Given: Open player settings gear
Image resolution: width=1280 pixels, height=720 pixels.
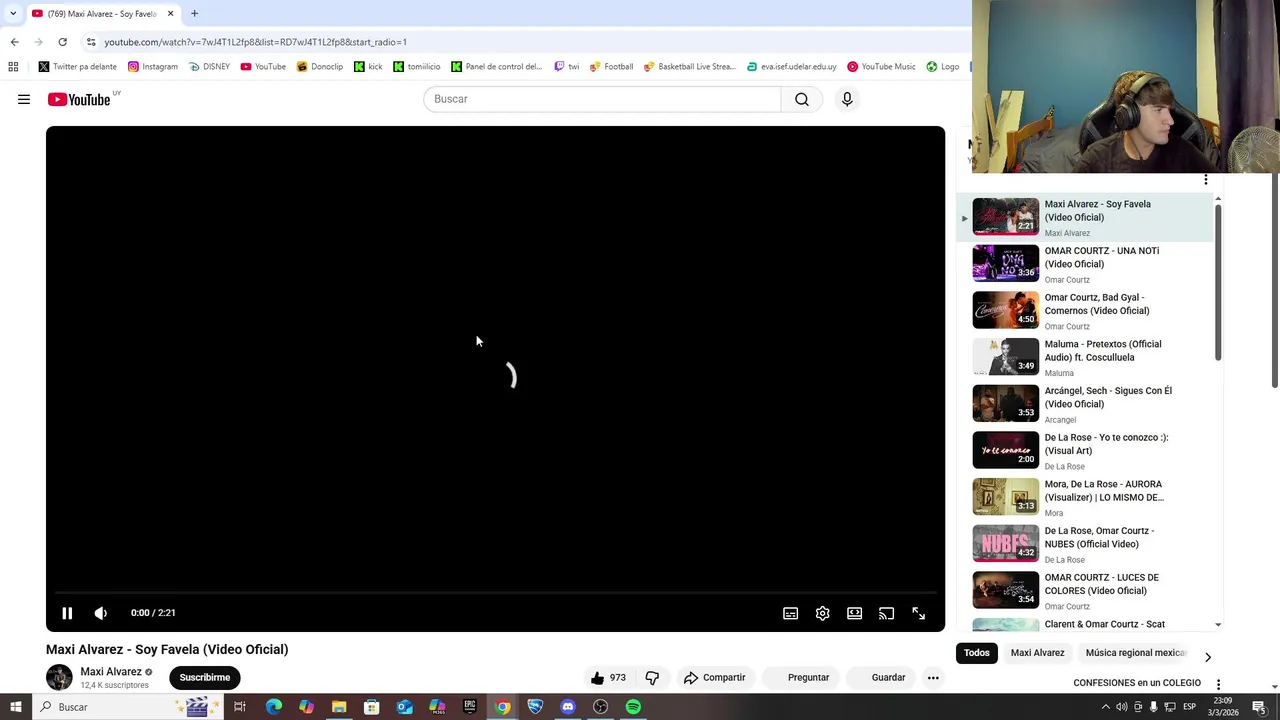Looking at the screenshot, I should click(822, 613).
